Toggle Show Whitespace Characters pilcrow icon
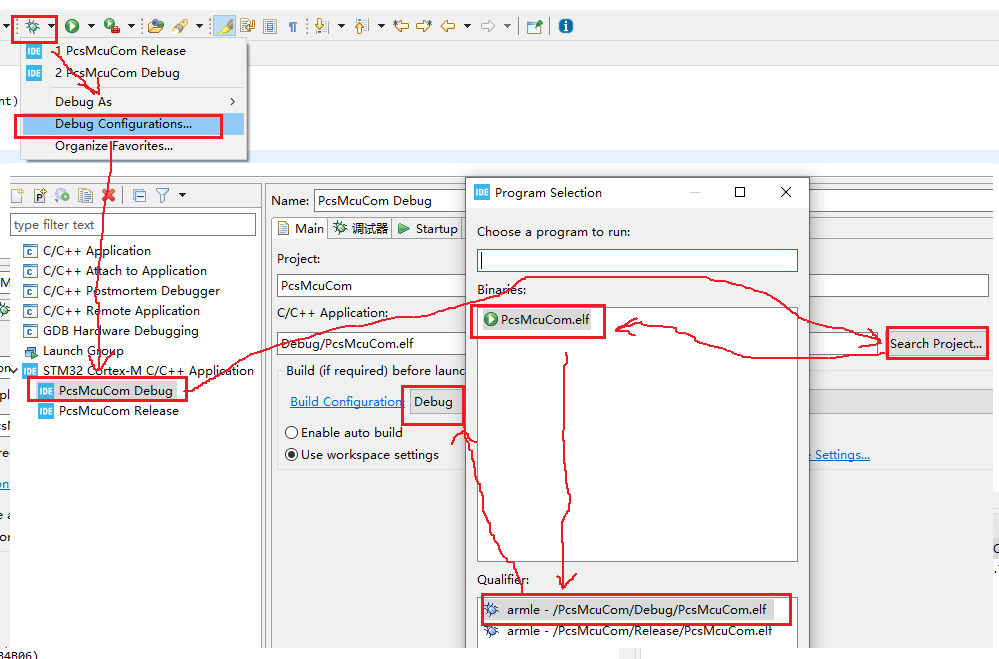Image resolution: width=999 pixels, height=659 pixels. (x=292, y=26)
